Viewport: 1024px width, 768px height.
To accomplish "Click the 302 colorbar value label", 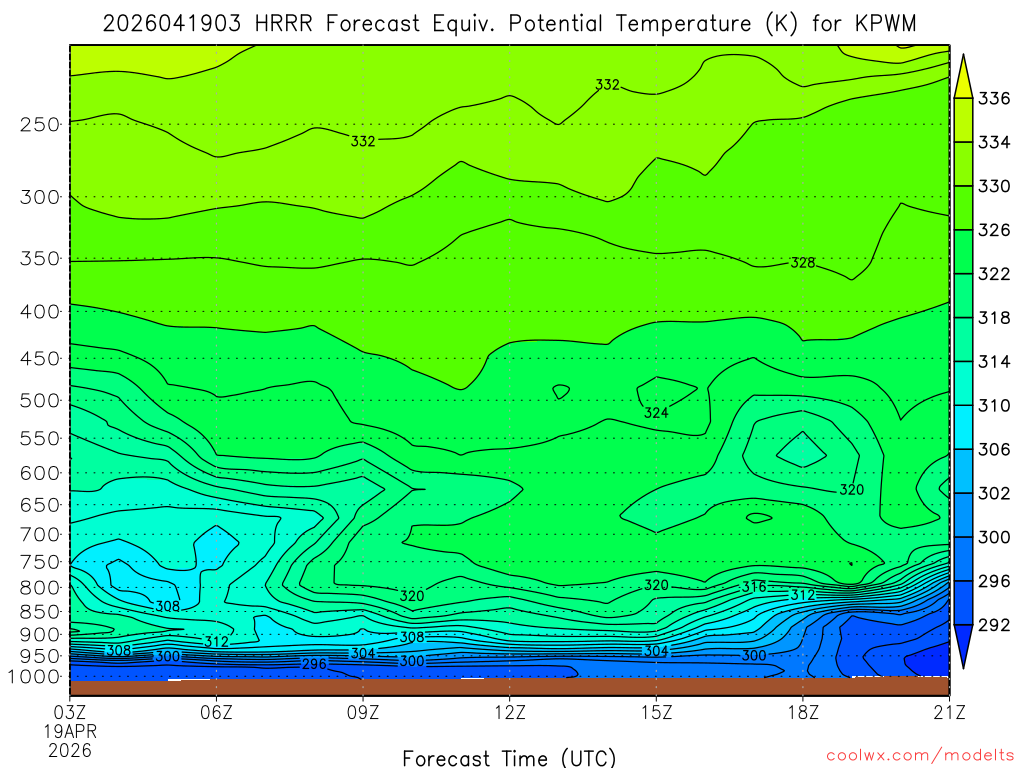I will pyautogui.click(x=994, y=493).
